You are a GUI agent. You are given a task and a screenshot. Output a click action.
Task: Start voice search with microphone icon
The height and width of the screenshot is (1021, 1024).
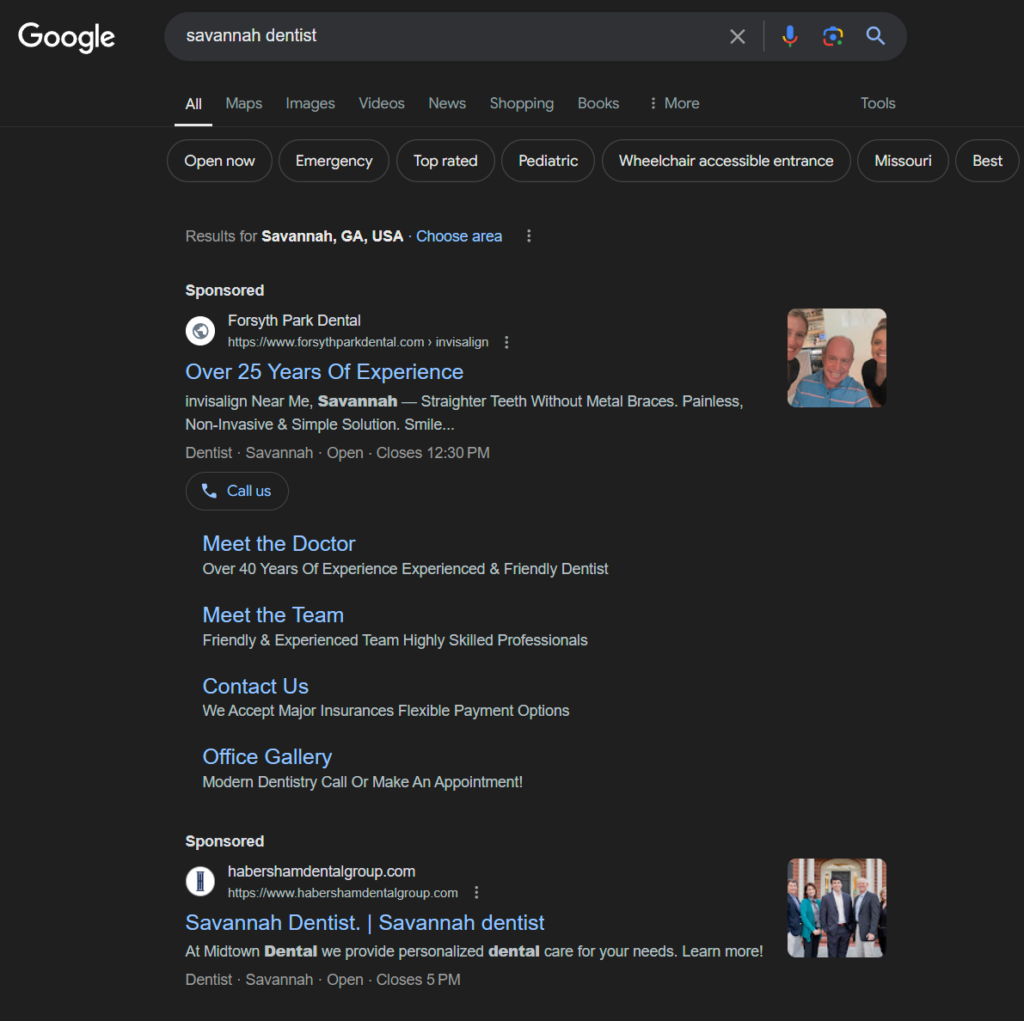(790, 37)
